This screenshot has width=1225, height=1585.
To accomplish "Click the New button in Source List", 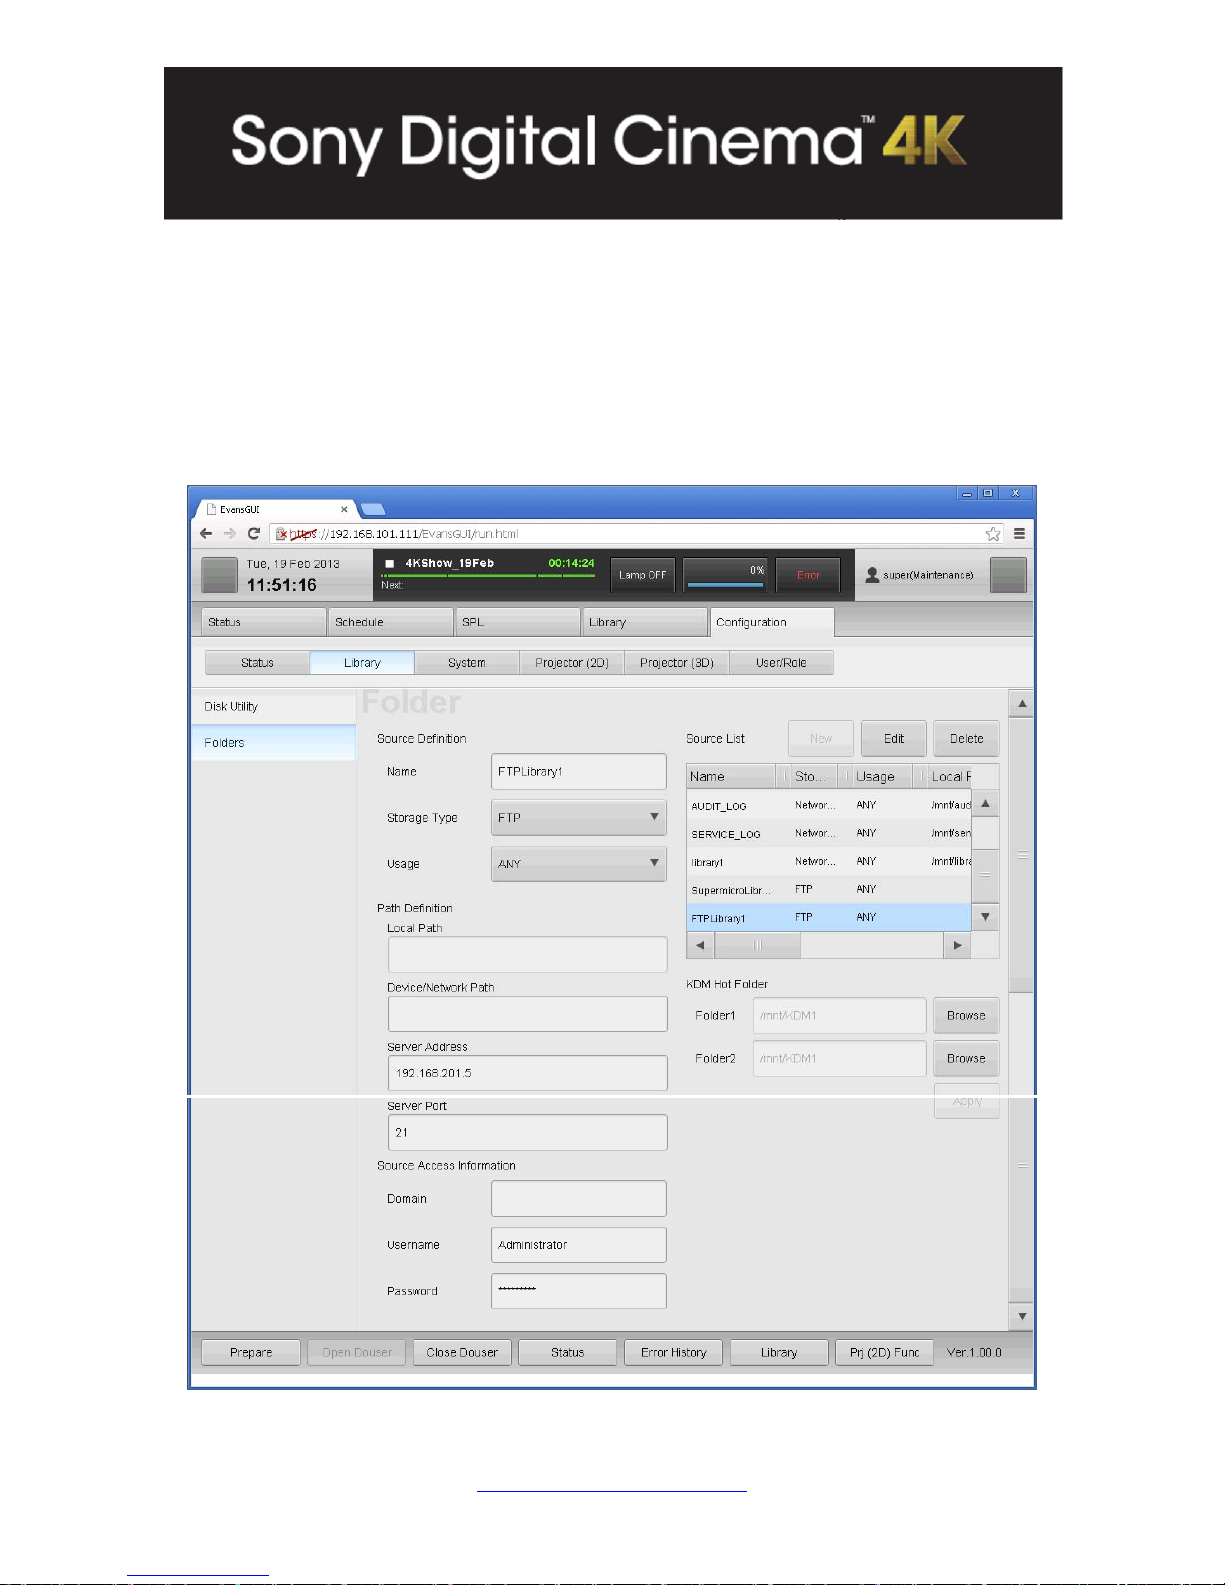I will point(821,739).
